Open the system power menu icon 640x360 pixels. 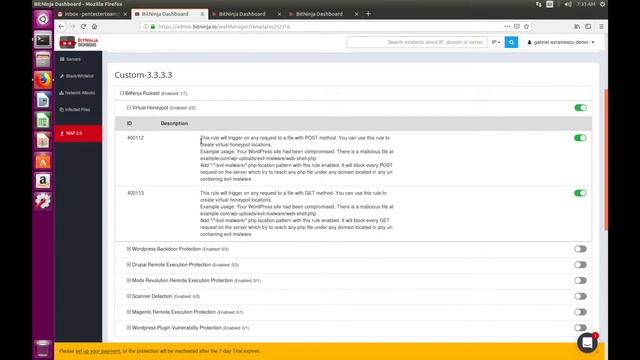602,4
